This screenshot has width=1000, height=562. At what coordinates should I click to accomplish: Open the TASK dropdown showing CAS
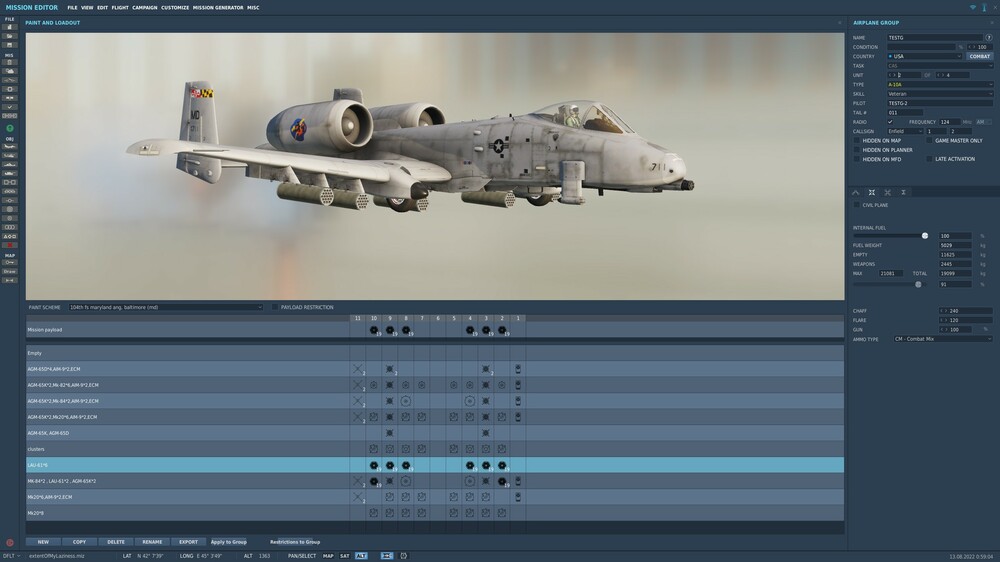click(x=939, y=66)
